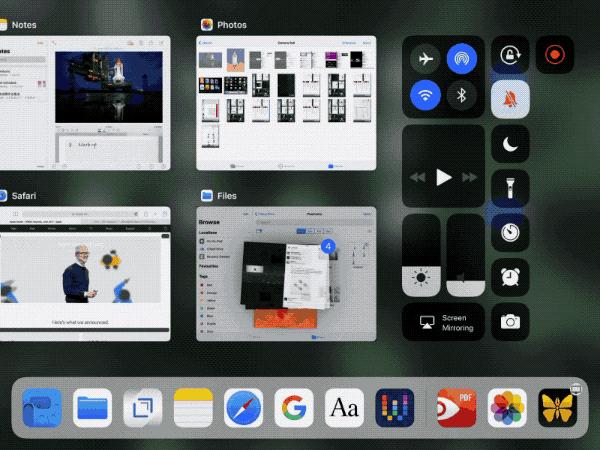
Task: Play media in Control Center
Action: click(443, 177)
